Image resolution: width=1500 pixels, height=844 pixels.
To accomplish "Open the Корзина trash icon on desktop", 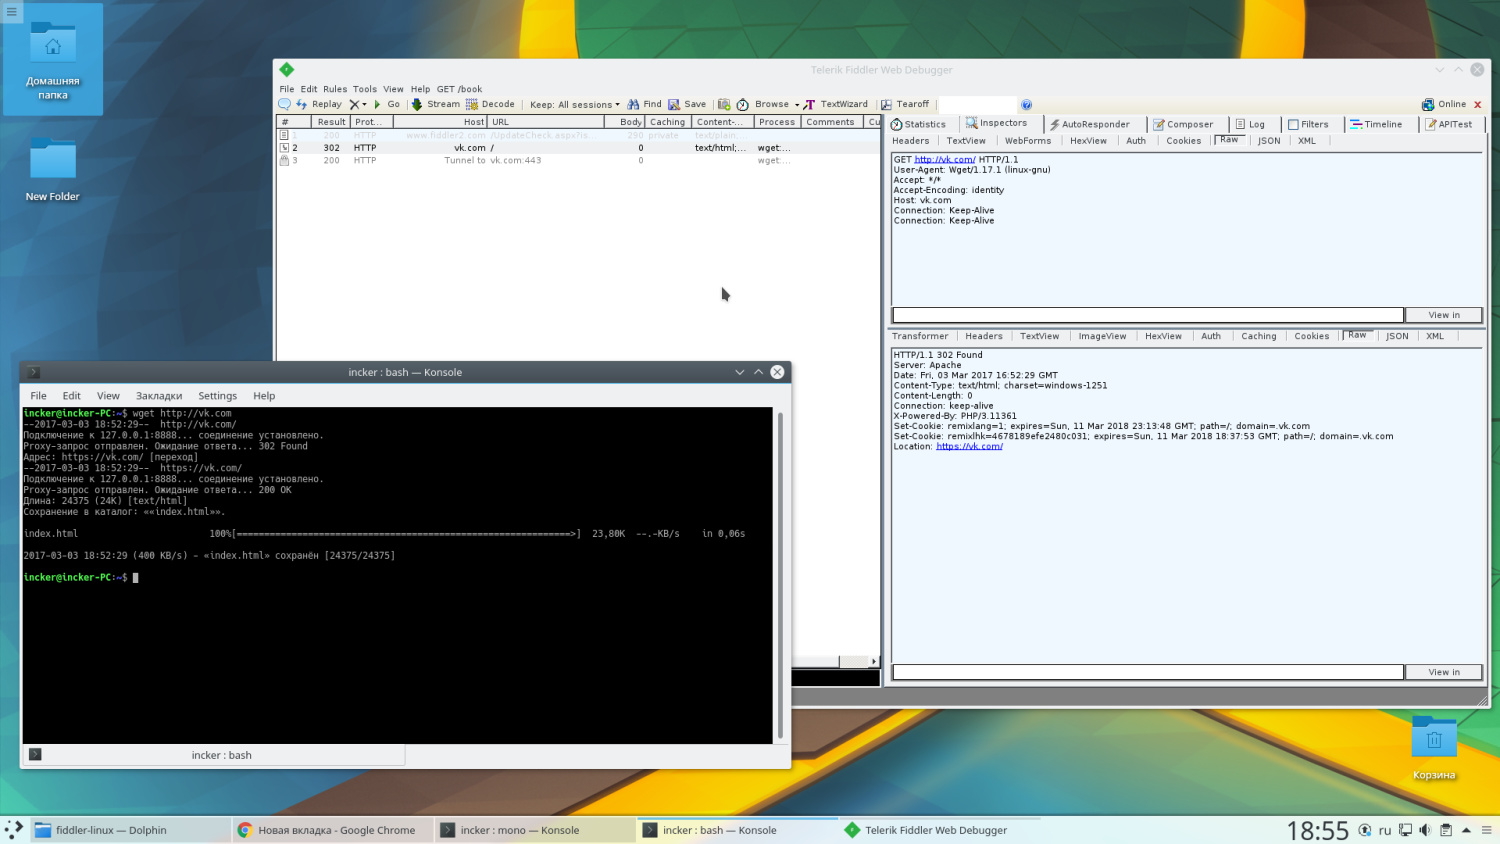I will 1434,746.
